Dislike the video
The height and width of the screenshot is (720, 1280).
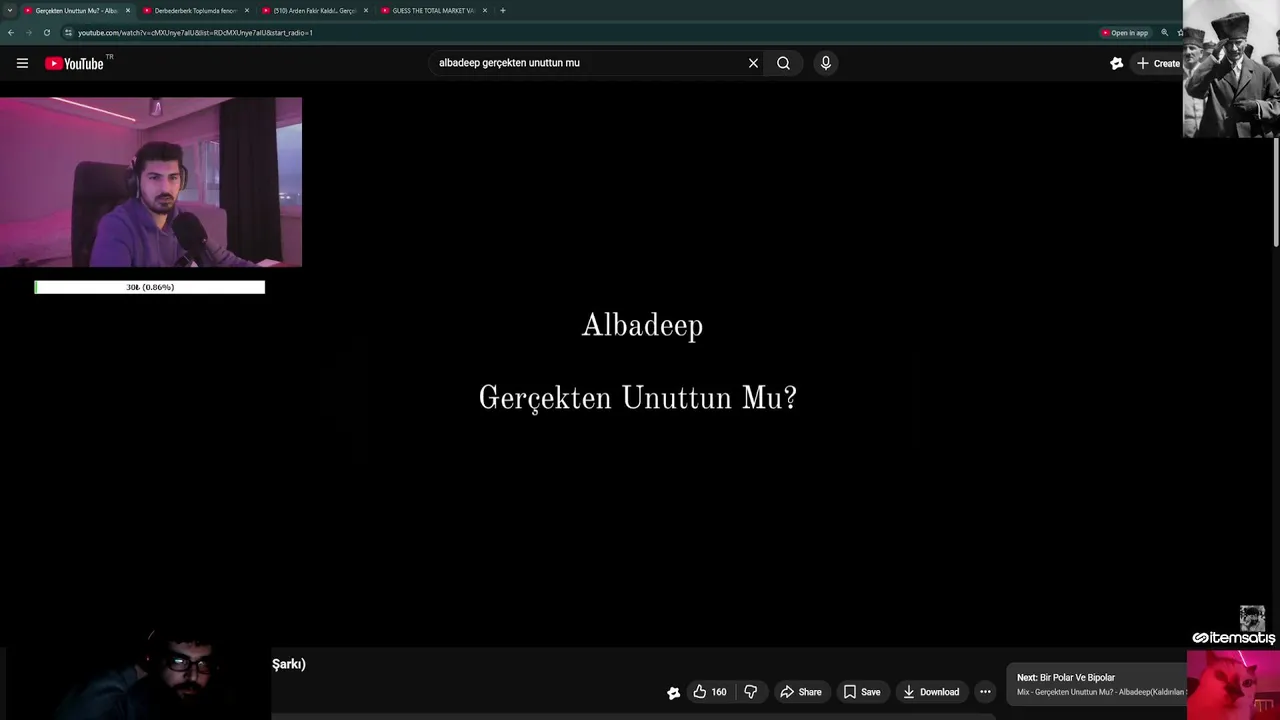[x=750, y=692]
